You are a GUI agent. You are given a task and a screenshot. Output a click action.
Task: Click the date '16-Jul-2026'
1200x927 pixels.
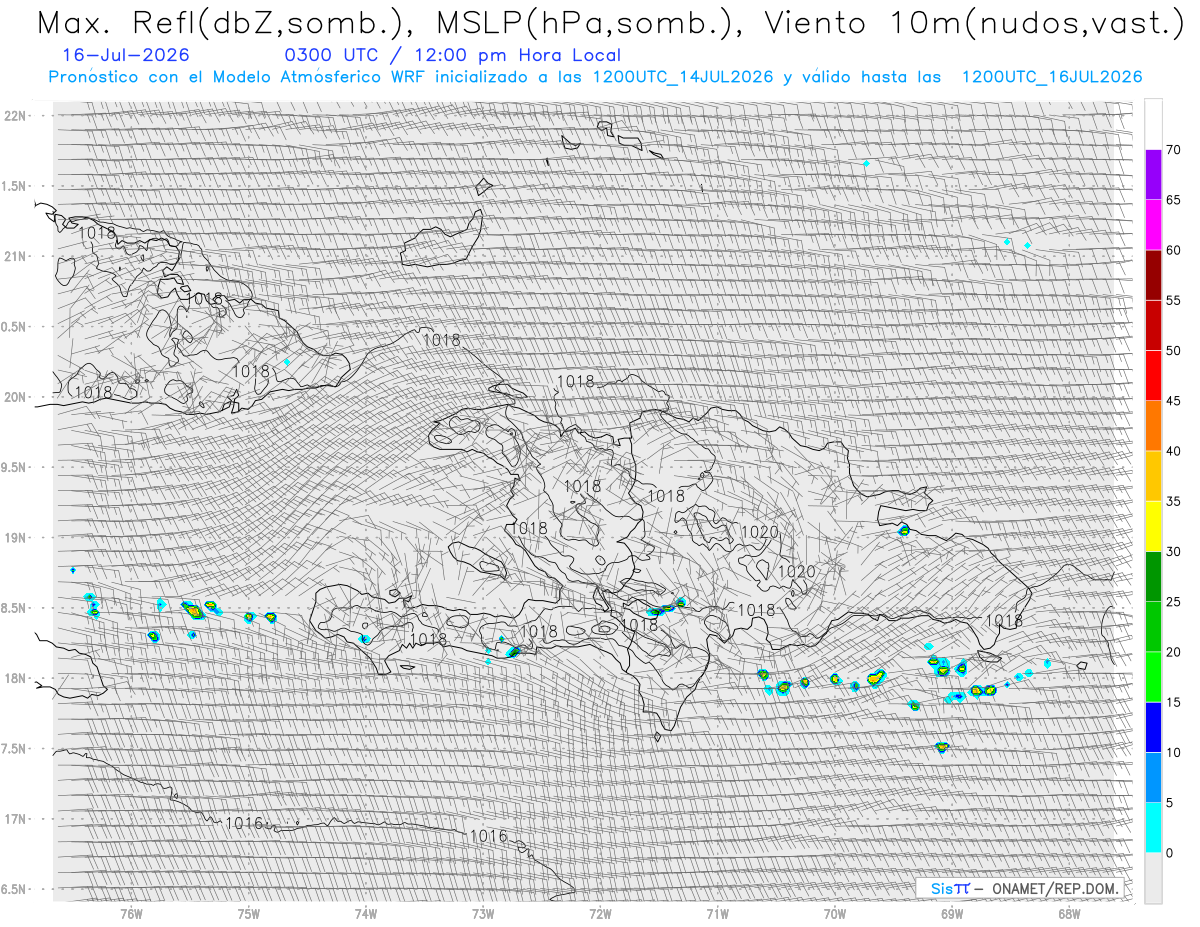point(125,56)
